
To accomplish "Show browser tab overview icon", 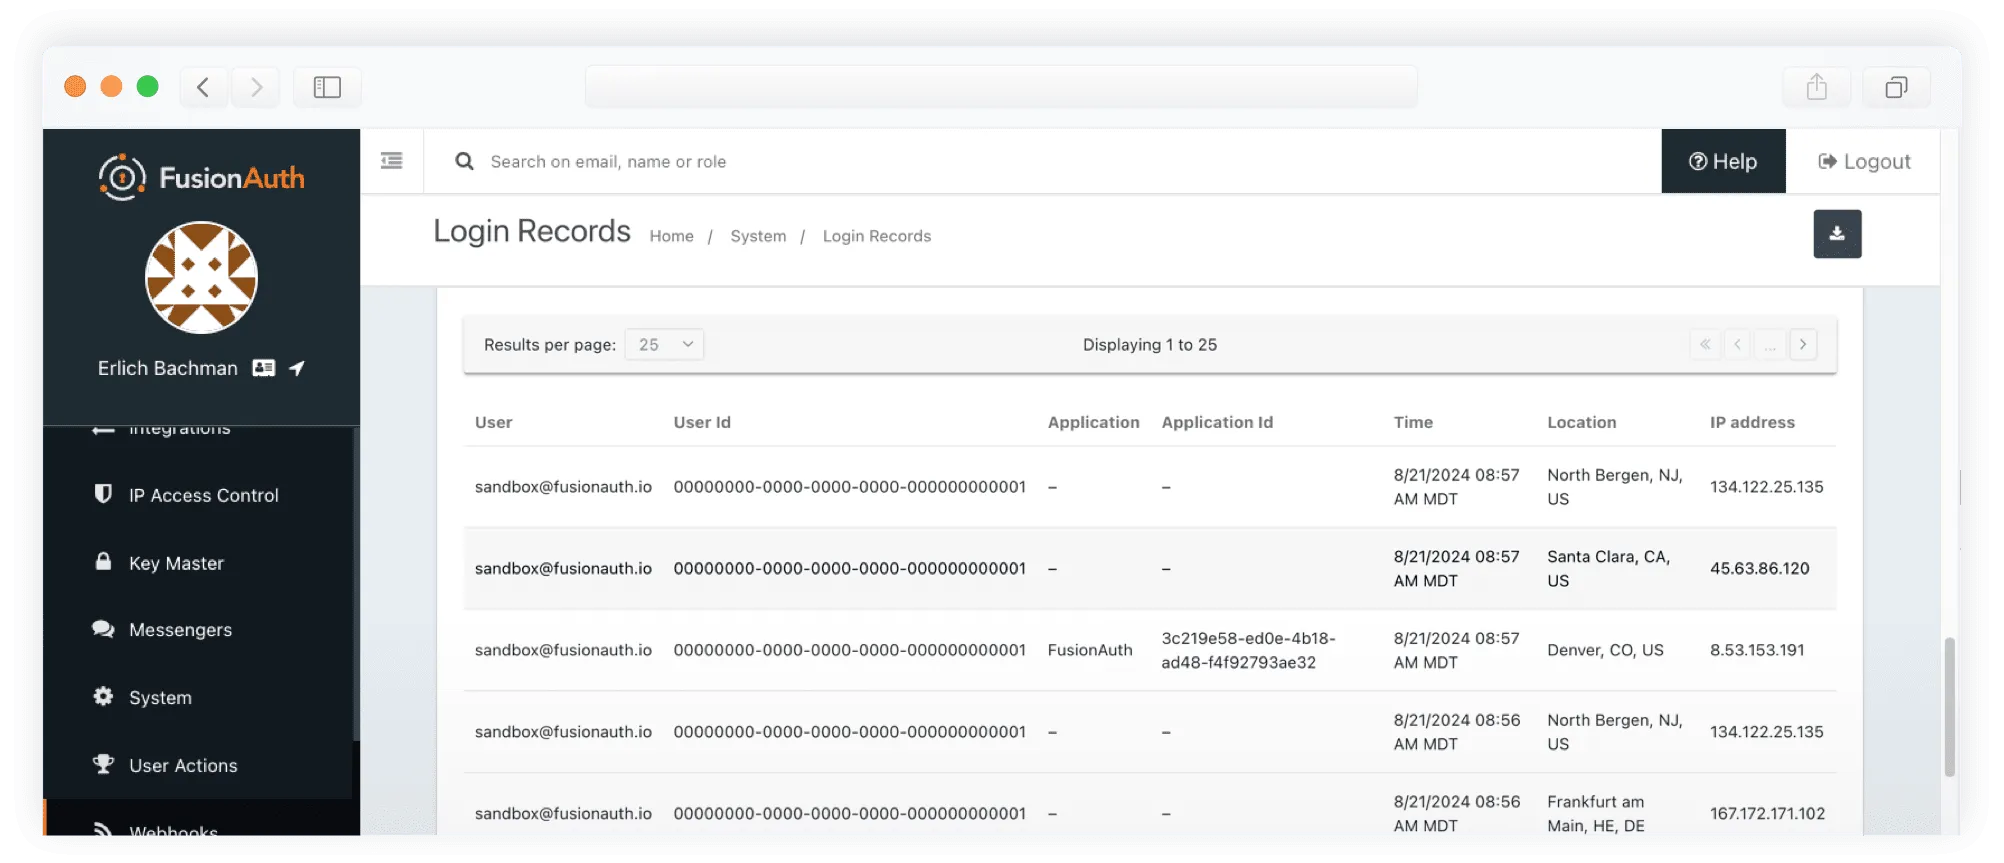I will point(1896,87).
